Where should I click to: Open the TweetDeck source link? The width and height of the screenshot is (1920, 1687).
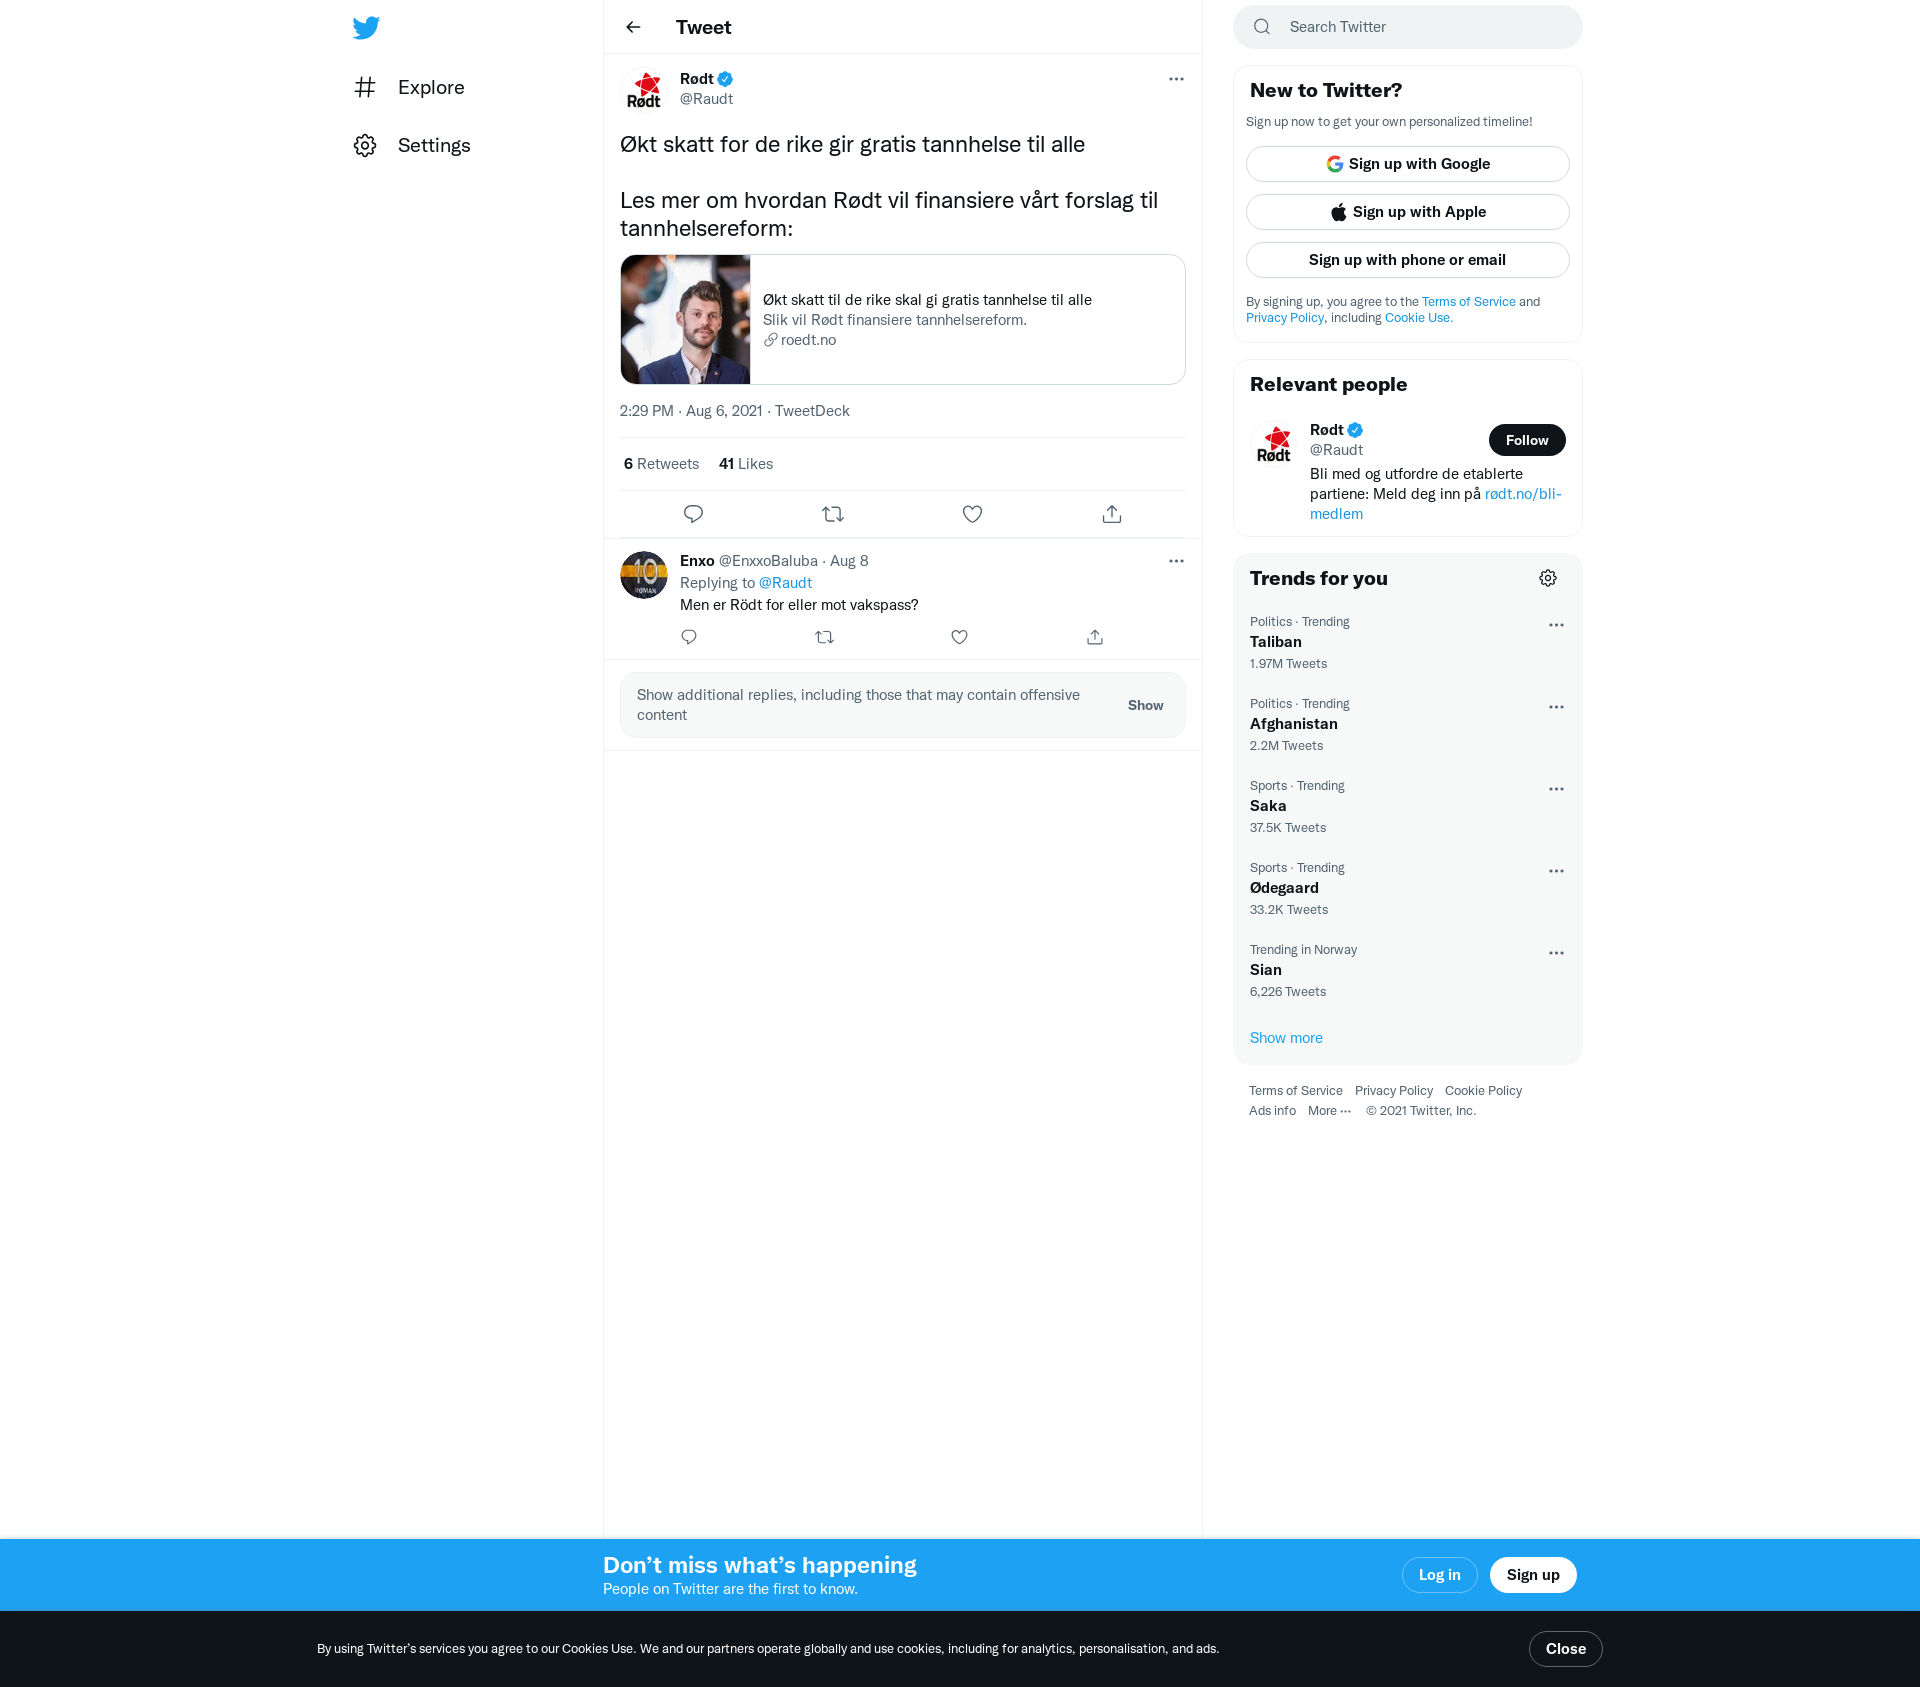812,411
